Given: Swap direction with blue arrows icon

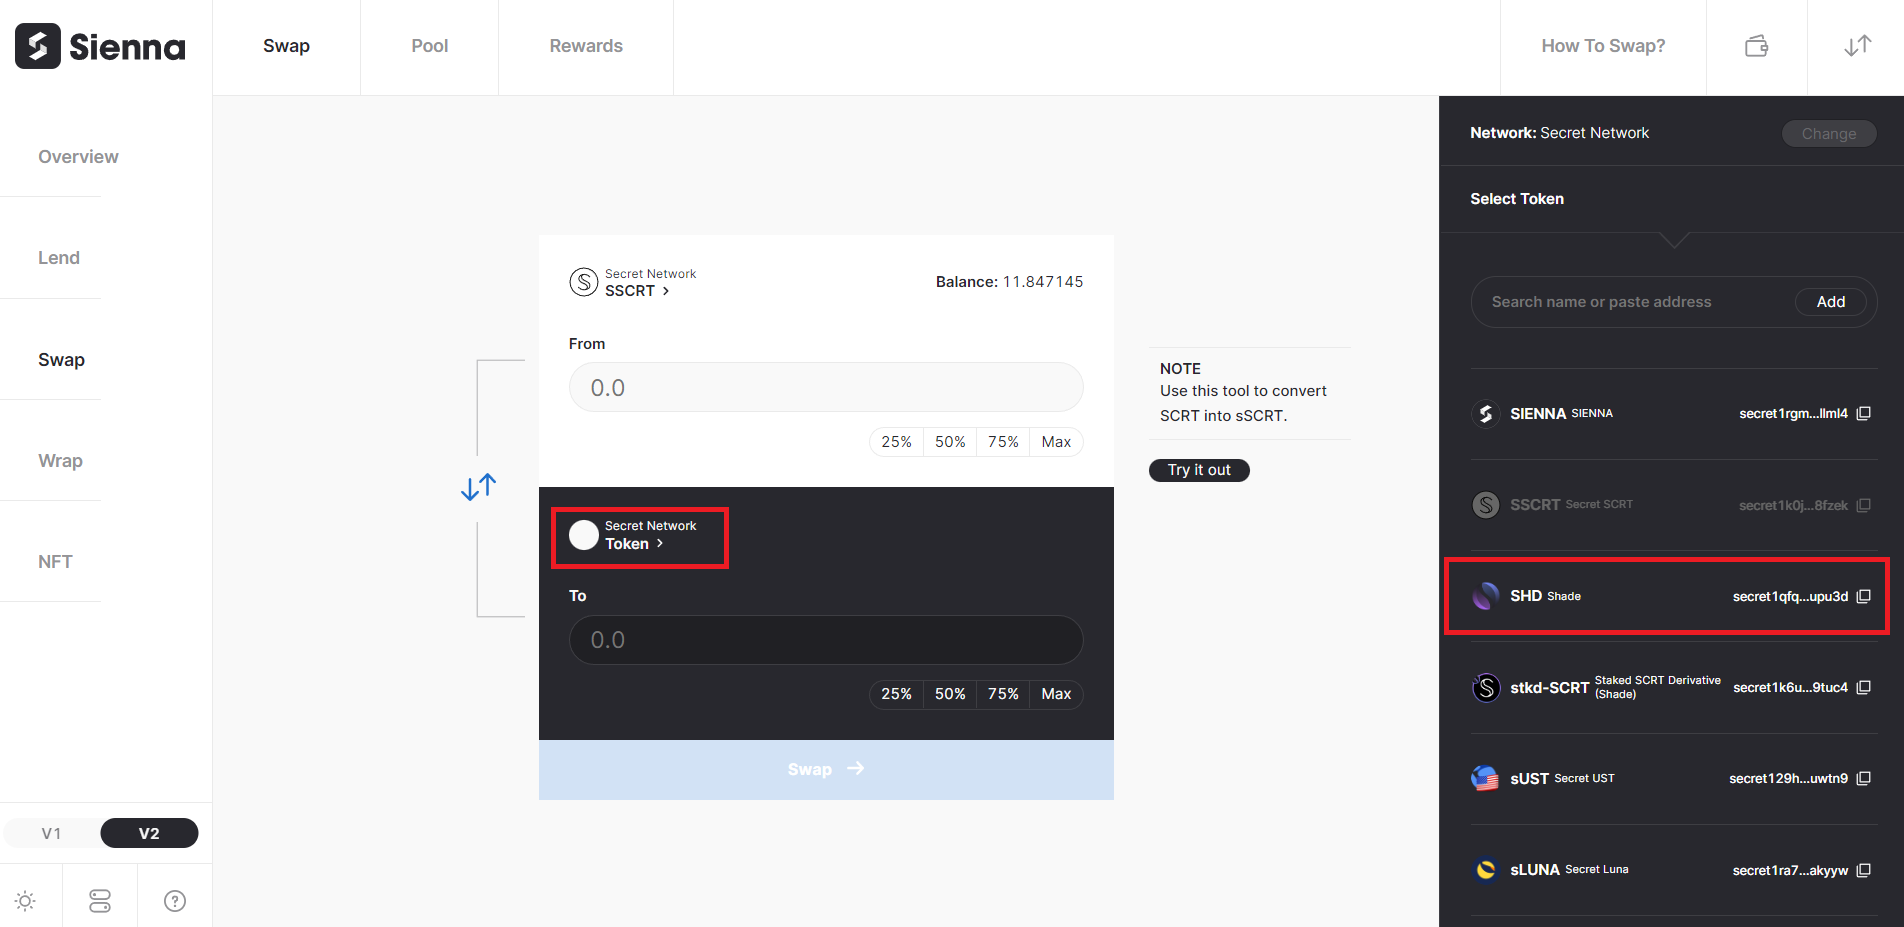Looking at the screenshot, I should [x=479, y=487].
